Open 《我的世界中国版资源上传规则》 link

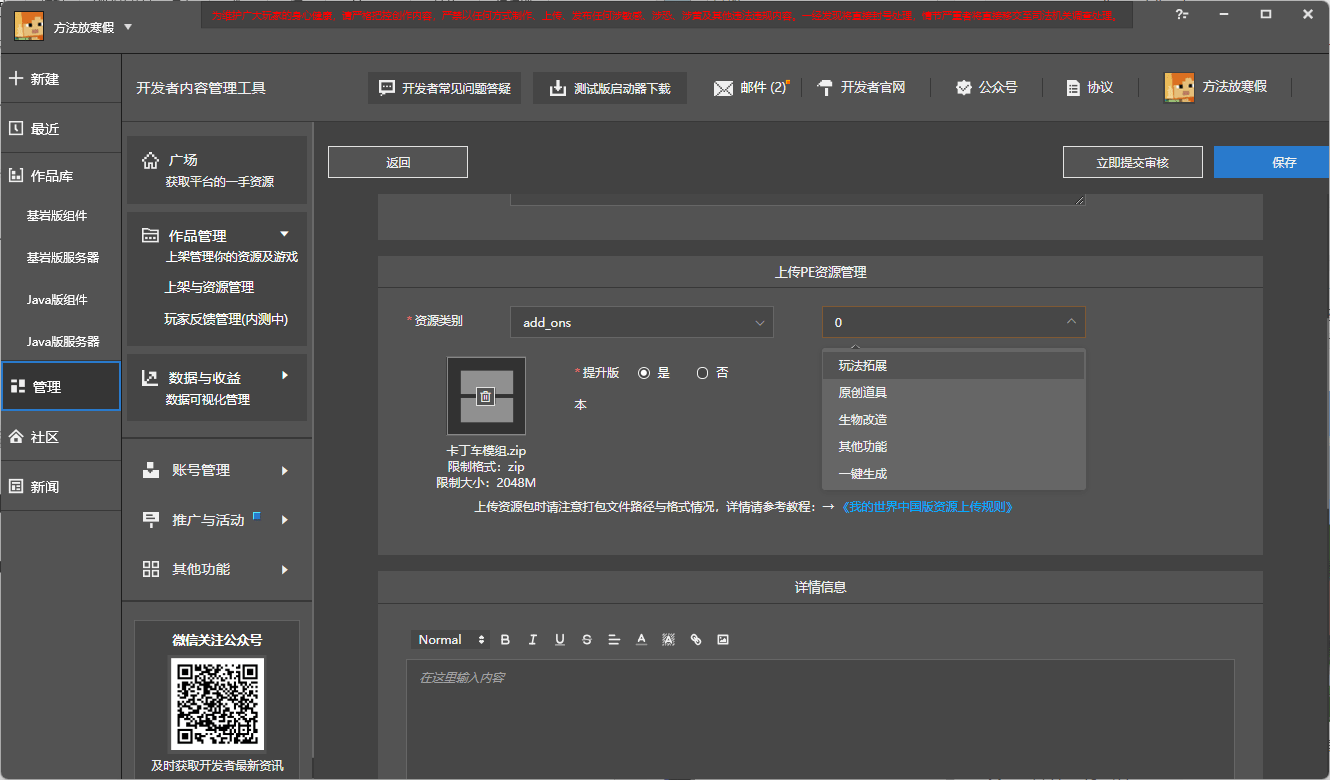(927, 507)
